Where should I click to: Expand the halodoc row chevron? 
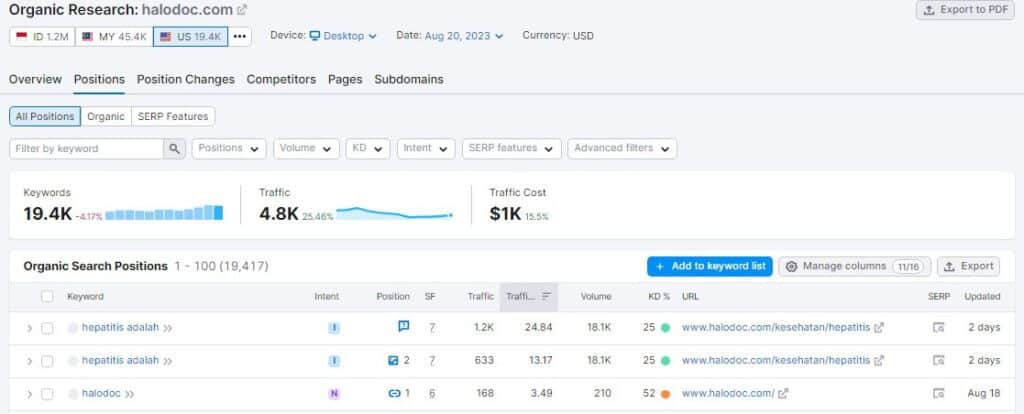(29, 394)
